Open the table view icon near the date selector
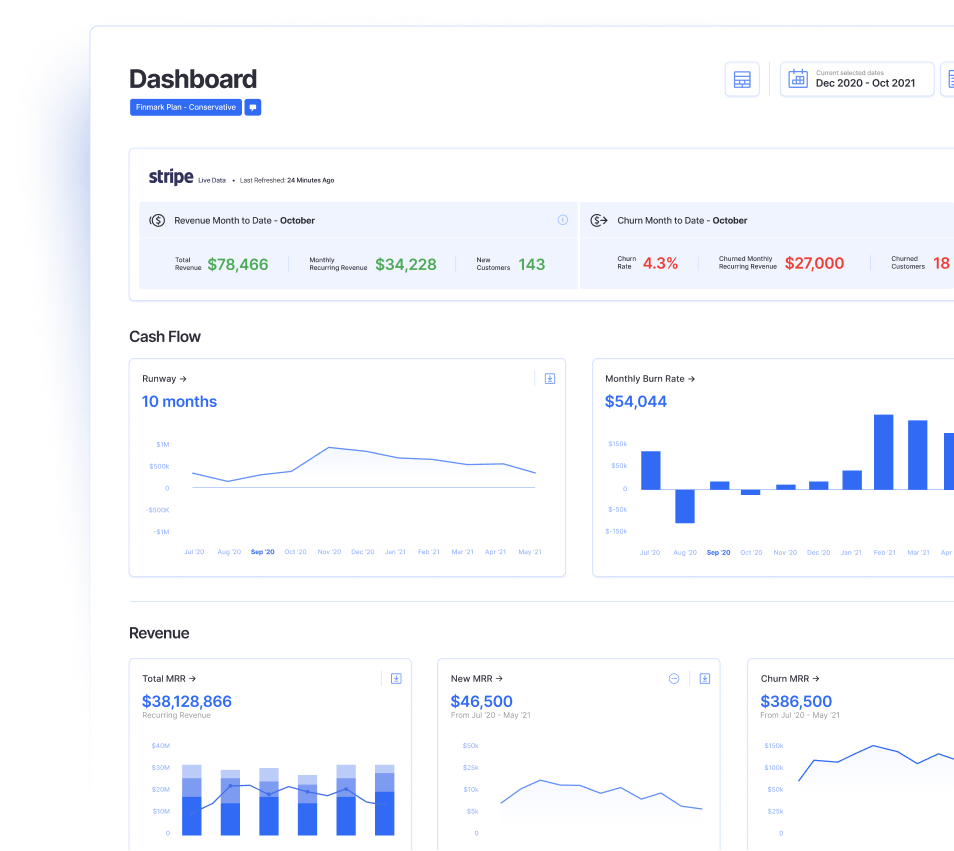The height and width of the screenshot is (851, 954). click(742, 79)
